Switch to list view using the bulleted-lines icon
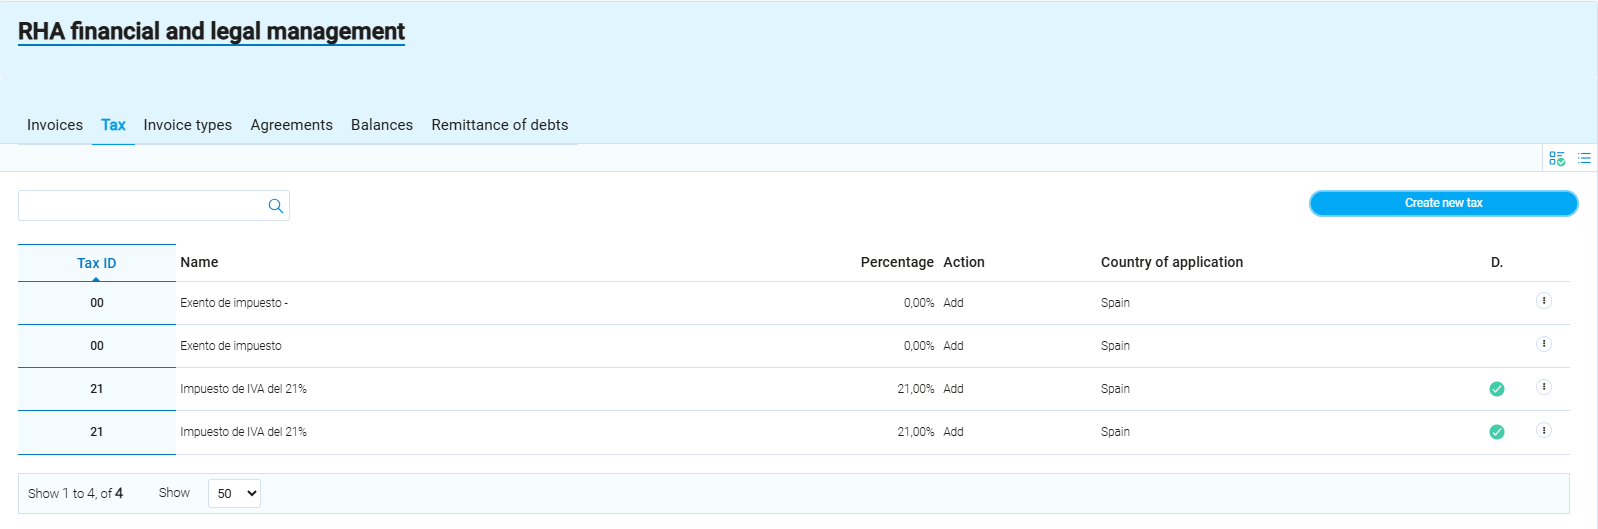Viewport: 1598px width, 529px height. tap(1584, 158)
